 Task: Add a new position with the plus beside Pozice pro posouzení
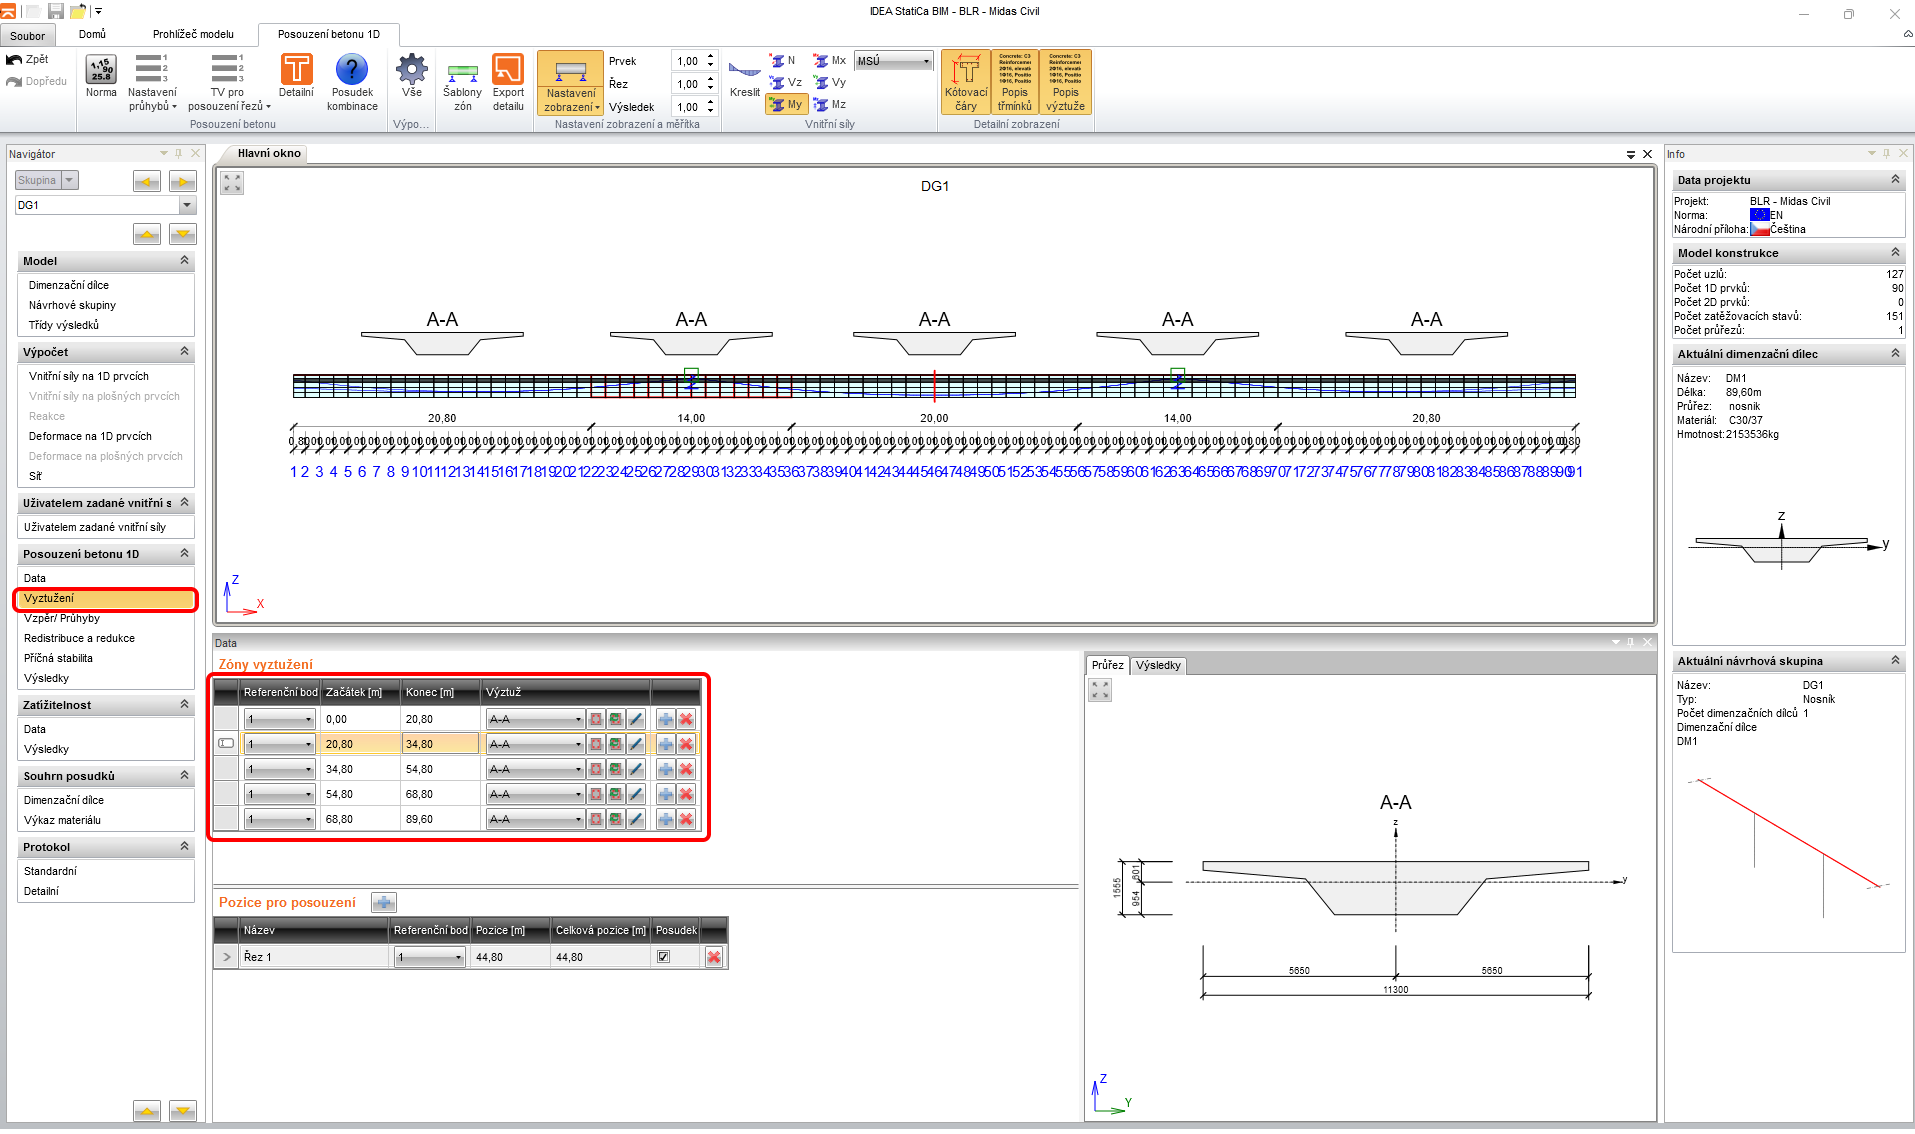coord(384,903)
